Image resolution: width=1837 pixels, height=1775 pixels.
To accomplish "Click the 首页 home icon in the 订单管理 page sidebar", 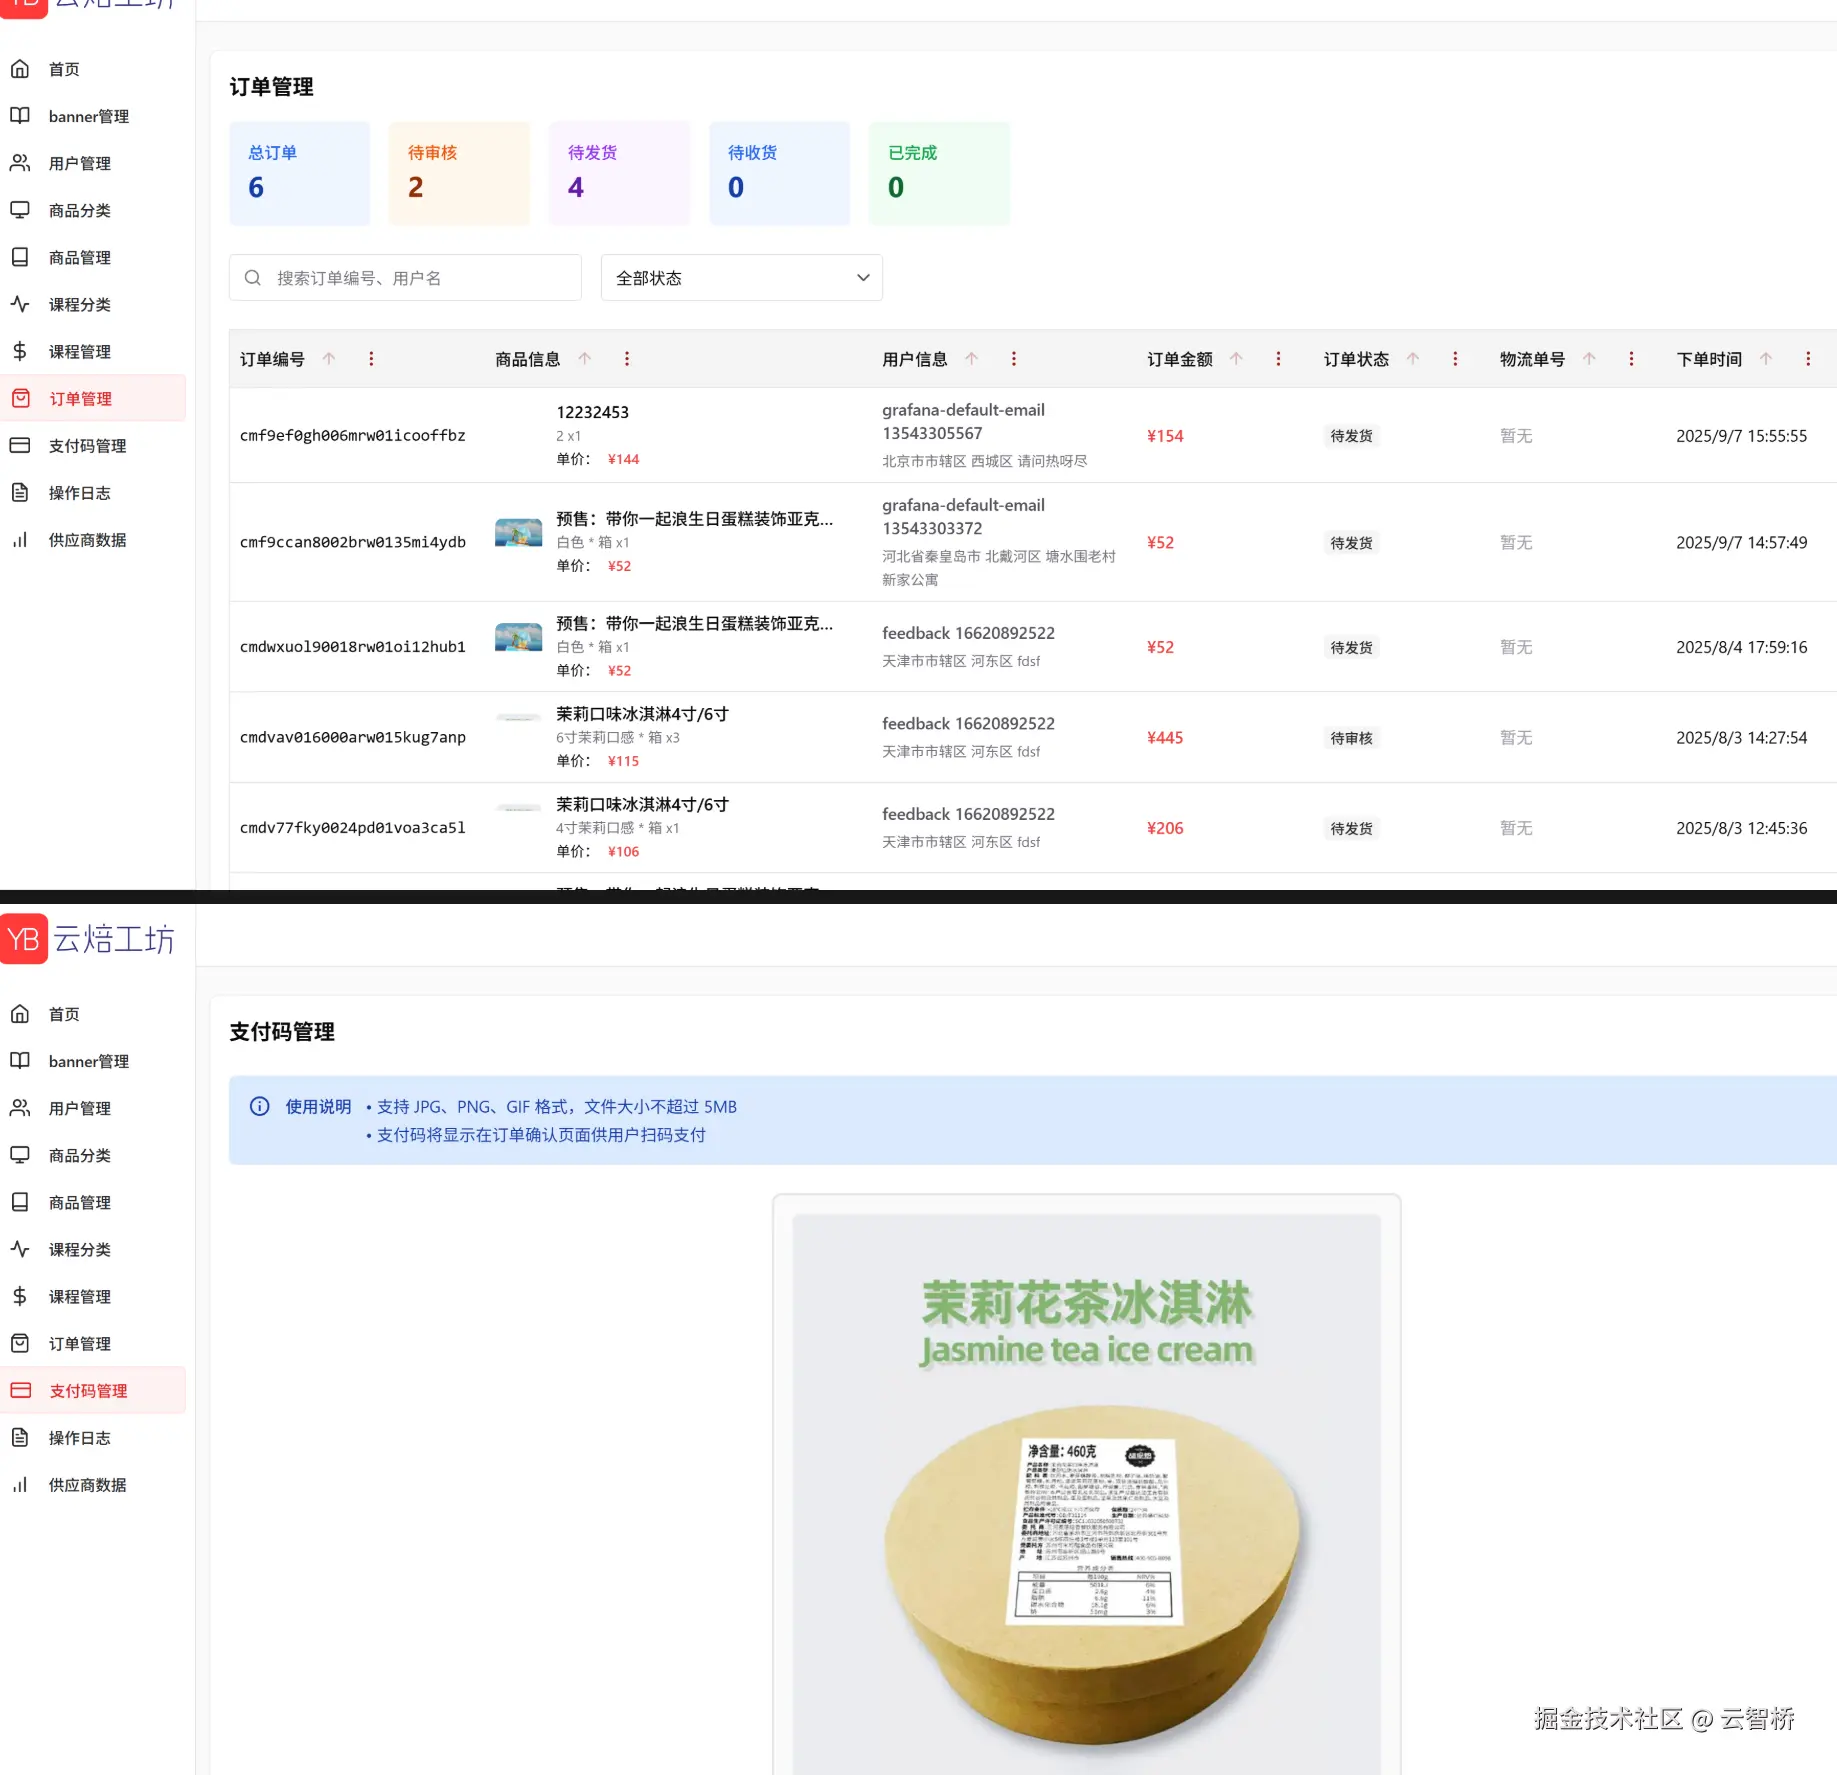I will 20,69.
